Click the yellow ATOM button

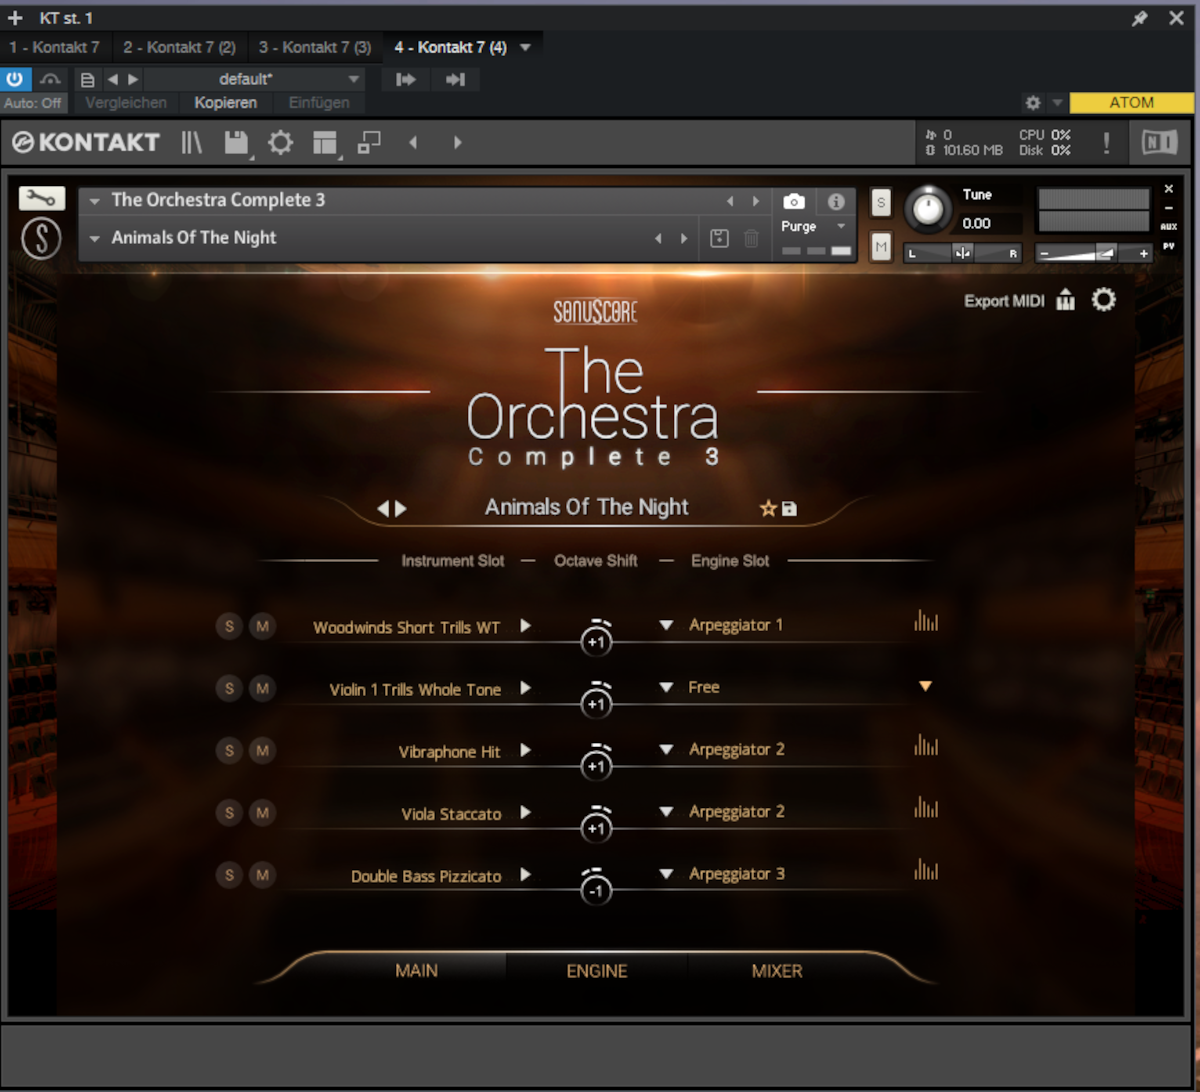point(1132,103)
